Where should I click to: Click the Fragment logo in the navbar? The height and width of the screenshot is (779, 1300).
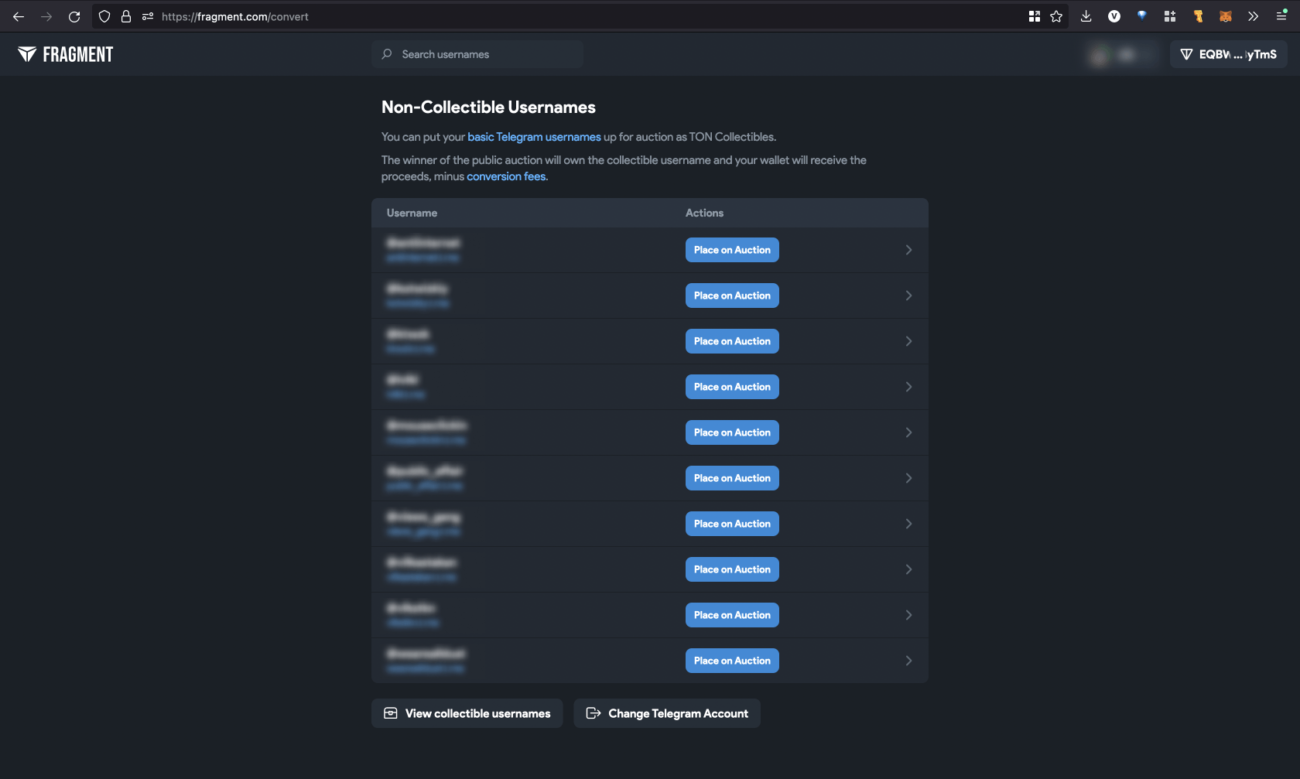click(x=65, y=54)
